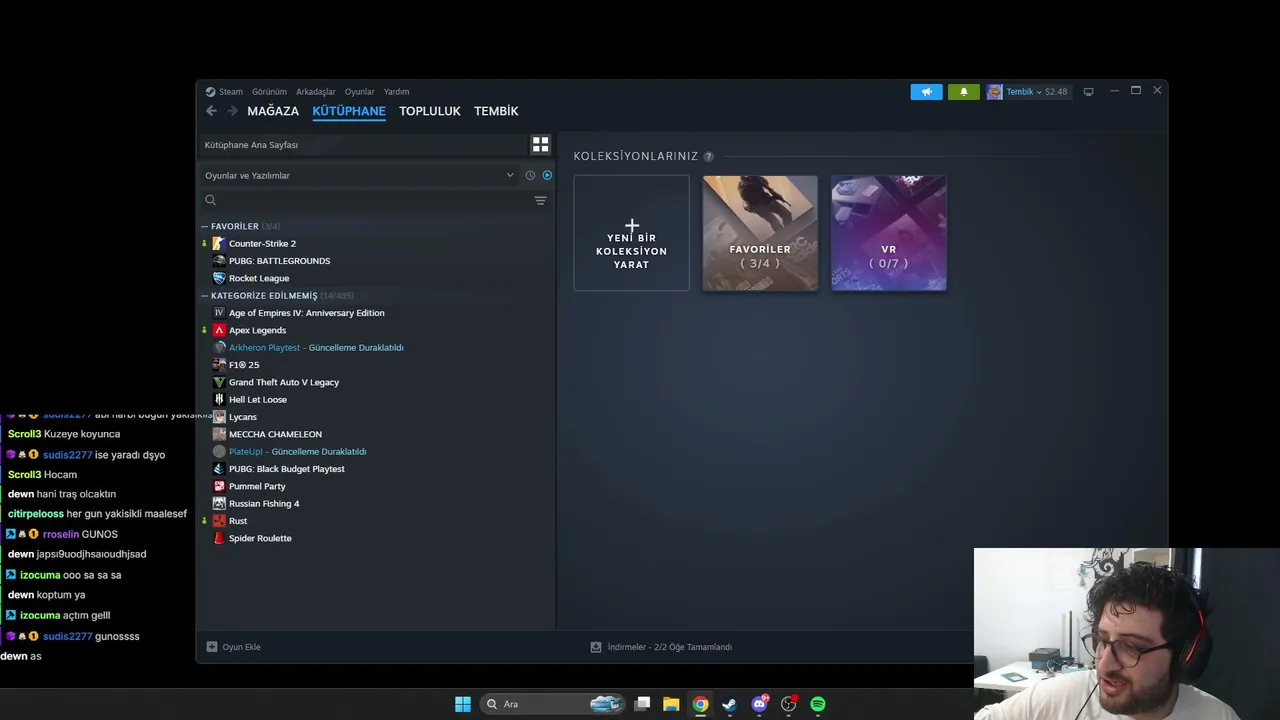Screen dimensions: 1280x720
Task: Switch to the MAĞAZA tab
Action: point(273,111)
